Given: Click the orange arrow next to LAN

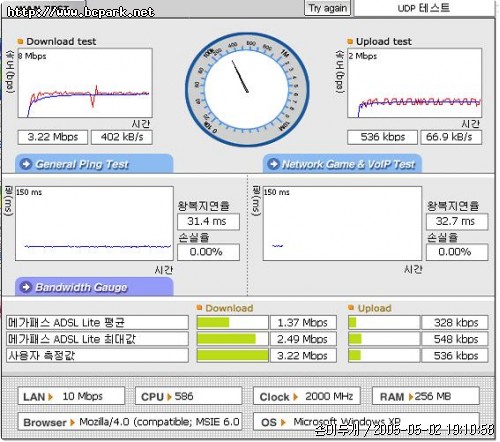Looking at the screenshot, I should point(51,397).
